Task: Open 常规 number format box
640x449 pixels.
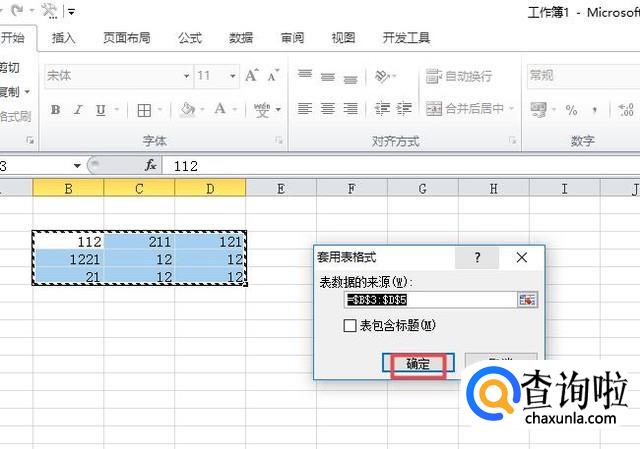Action: (x=583, y=76)
